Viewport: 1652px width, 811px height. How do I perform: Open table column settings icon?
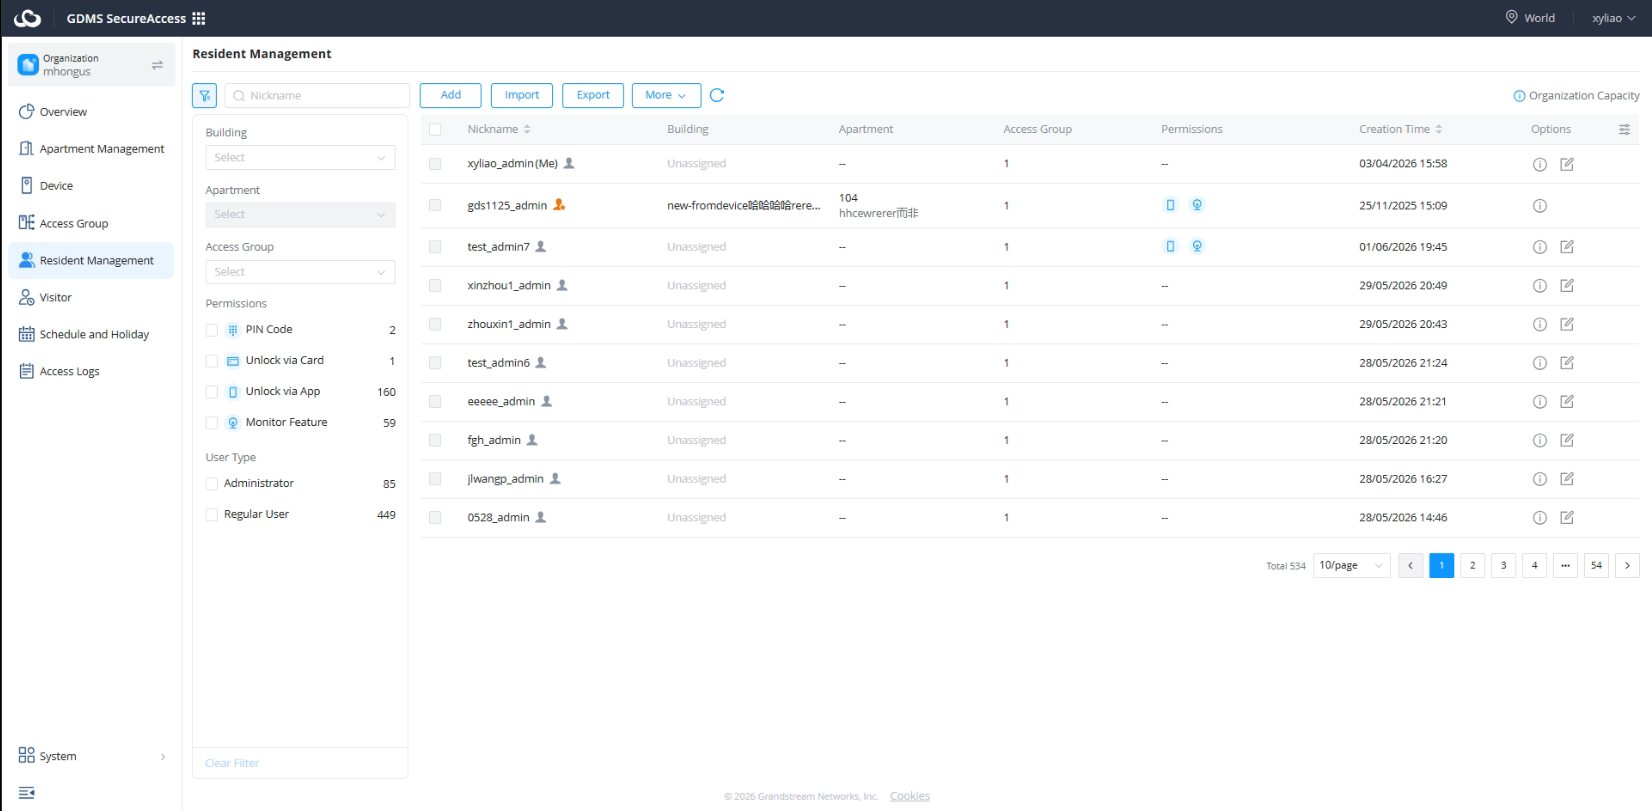coord(1624,129)
